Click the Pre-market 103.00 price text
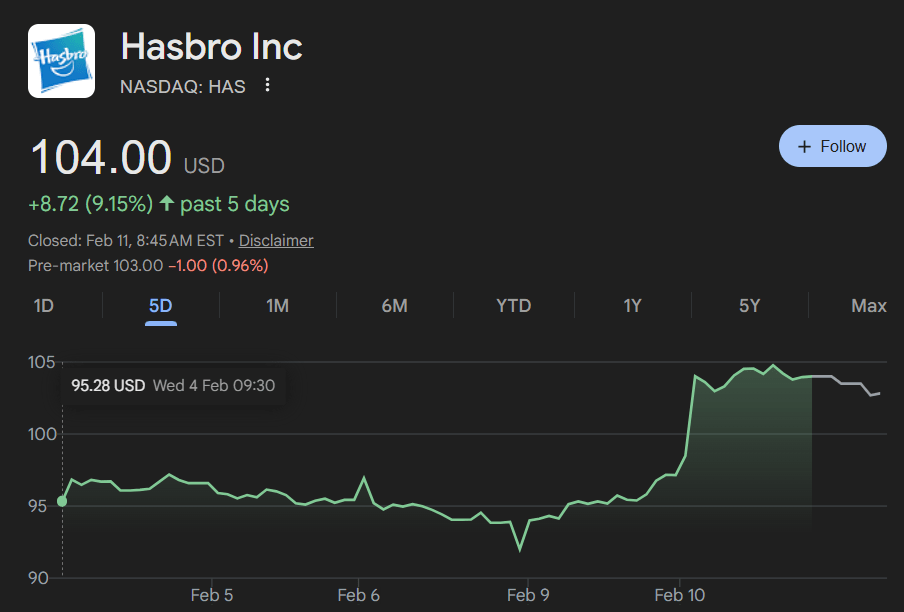 point(96,265)
